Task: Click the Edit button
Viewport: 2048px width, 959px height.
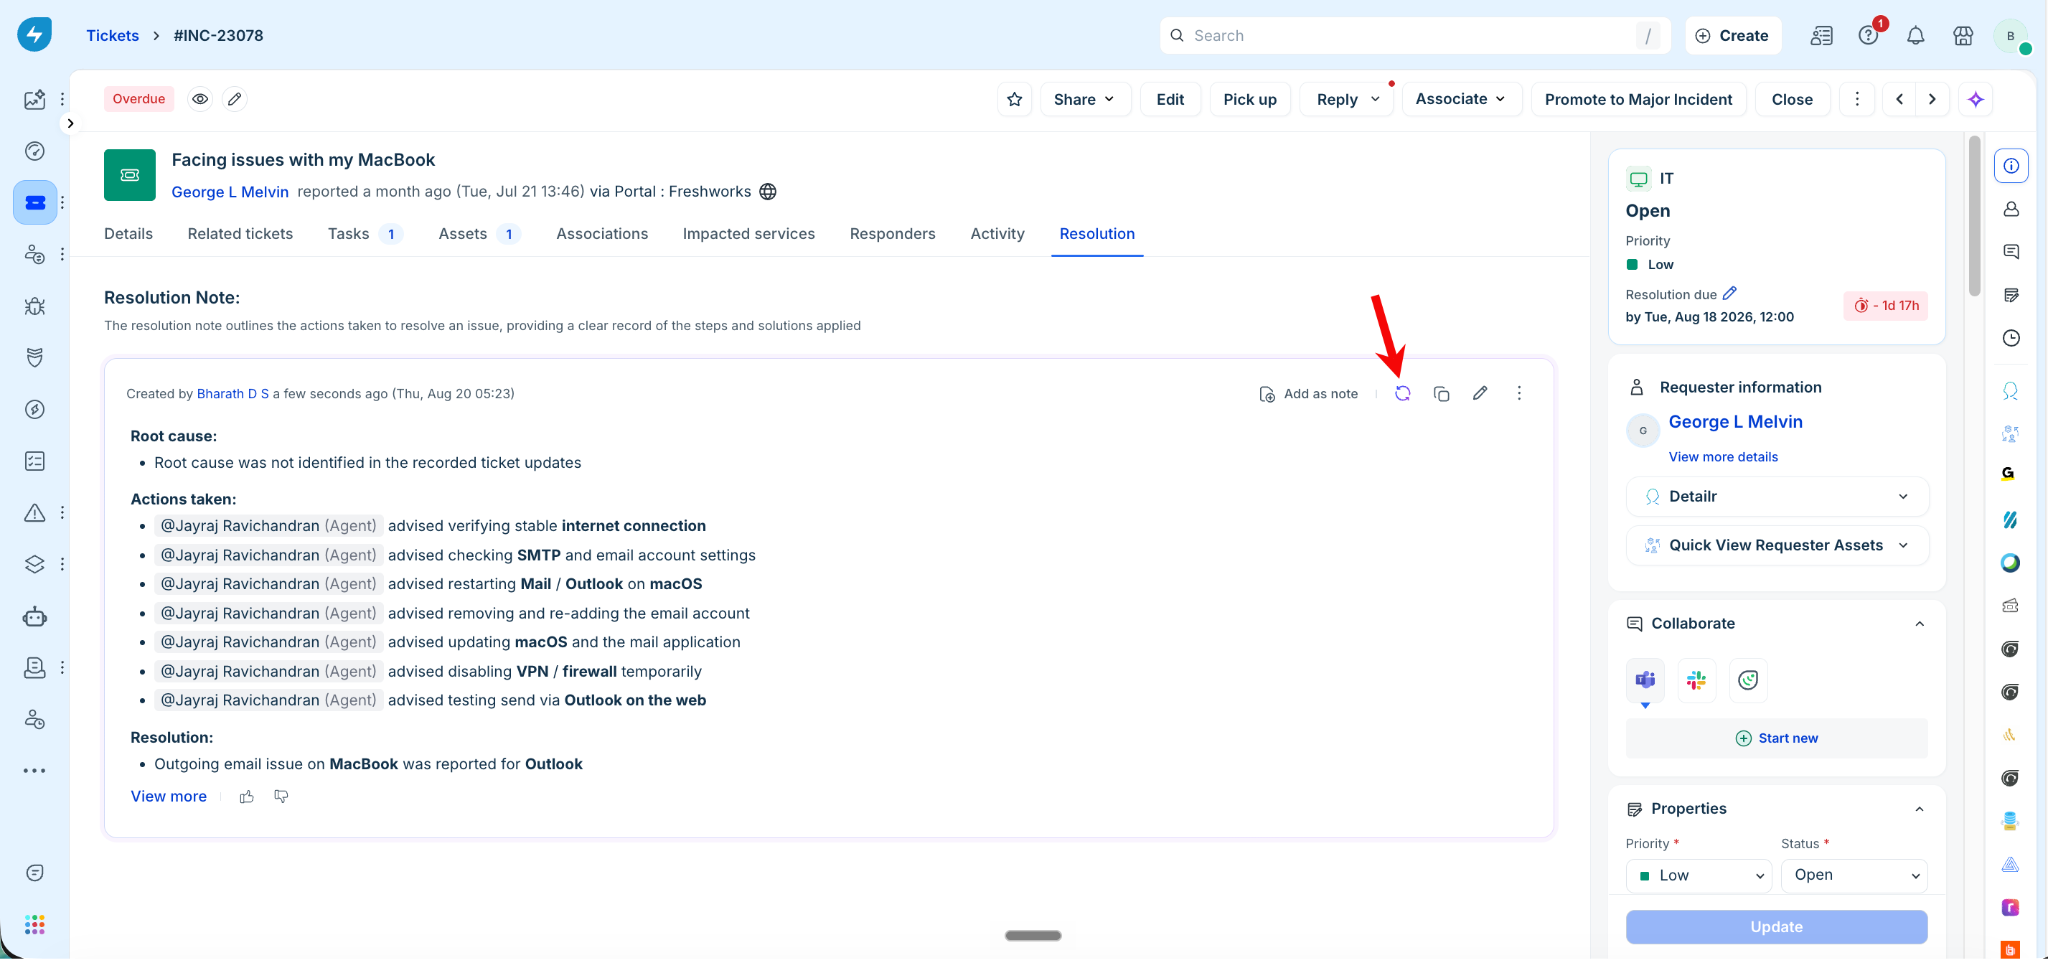Action: [x=1171, y=99]
